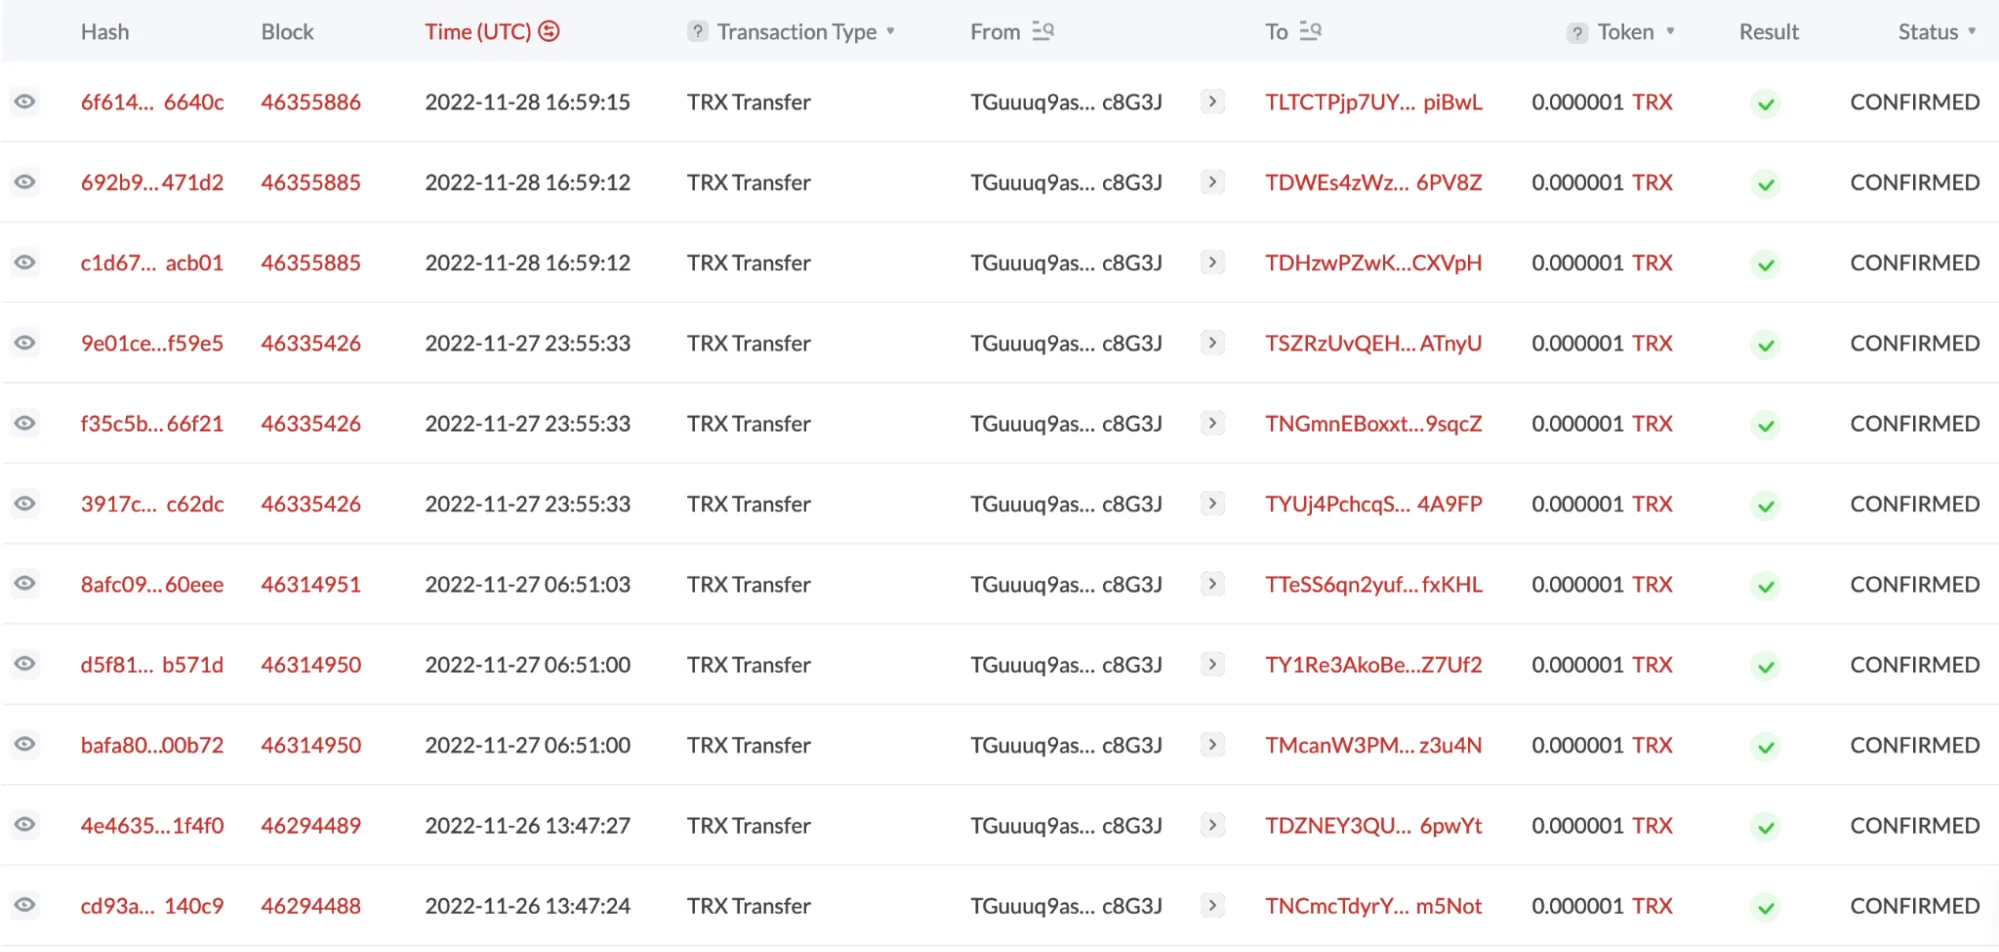Open recipient address TY1Re3AkoBe...Z7Uf2
Image resolution: width=1999 pixels, height=952 pixels.
[x=1373, y=665]
